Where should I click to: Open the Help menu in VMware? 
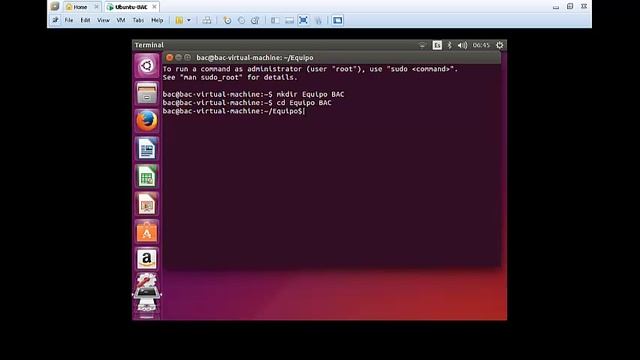click(x=157, y=20)
